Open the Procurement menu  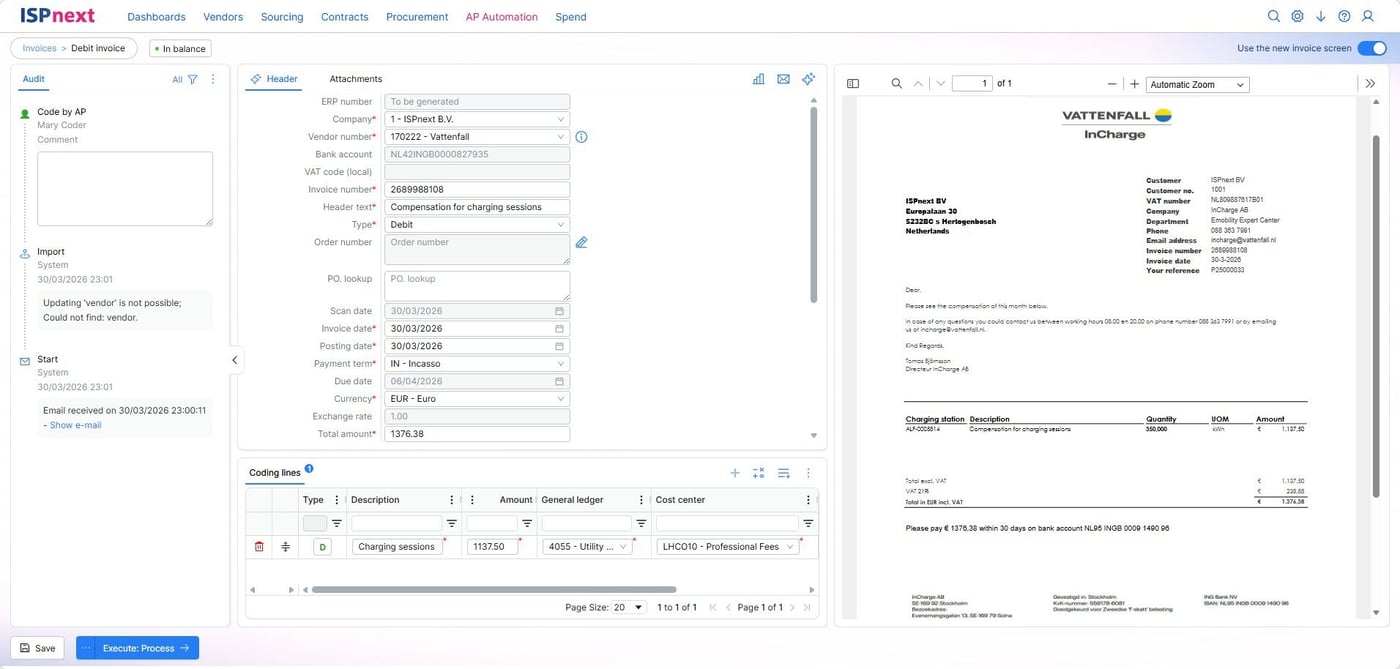pos(417,17)
